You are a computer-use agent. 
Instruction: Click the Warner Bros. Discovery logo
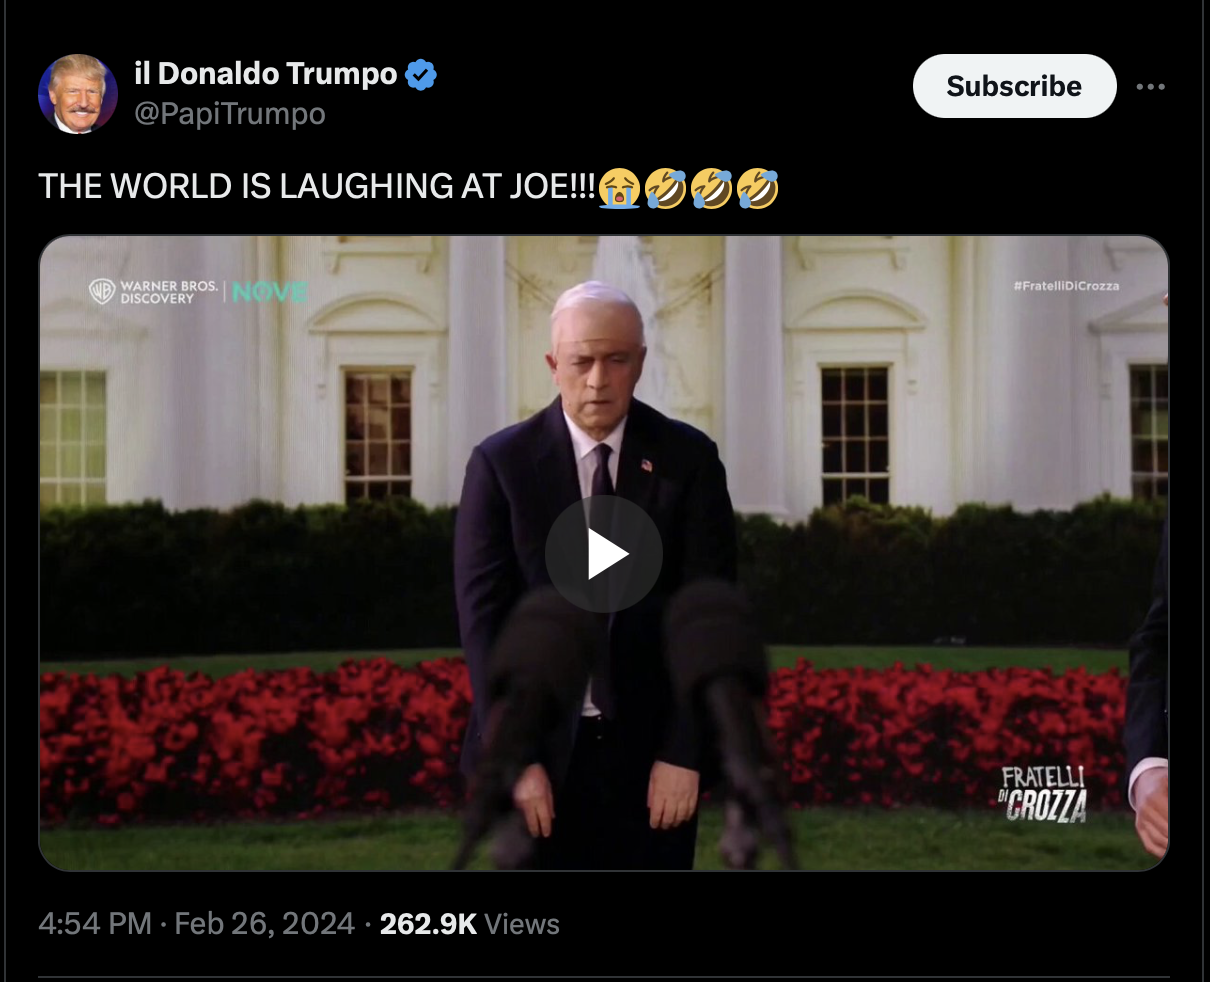pos(153,291)
